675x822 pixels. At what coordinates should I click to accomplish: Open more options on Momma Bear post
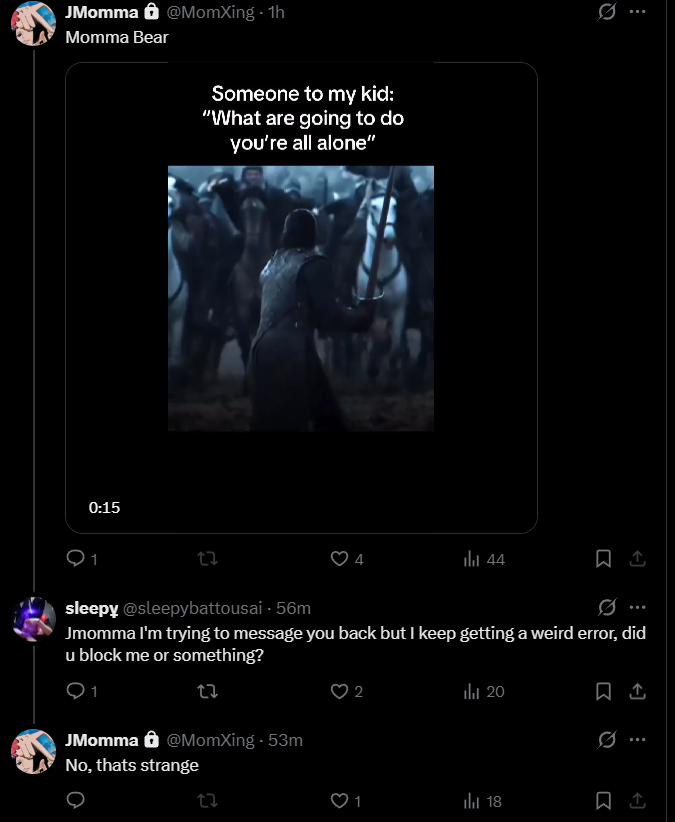638,12
